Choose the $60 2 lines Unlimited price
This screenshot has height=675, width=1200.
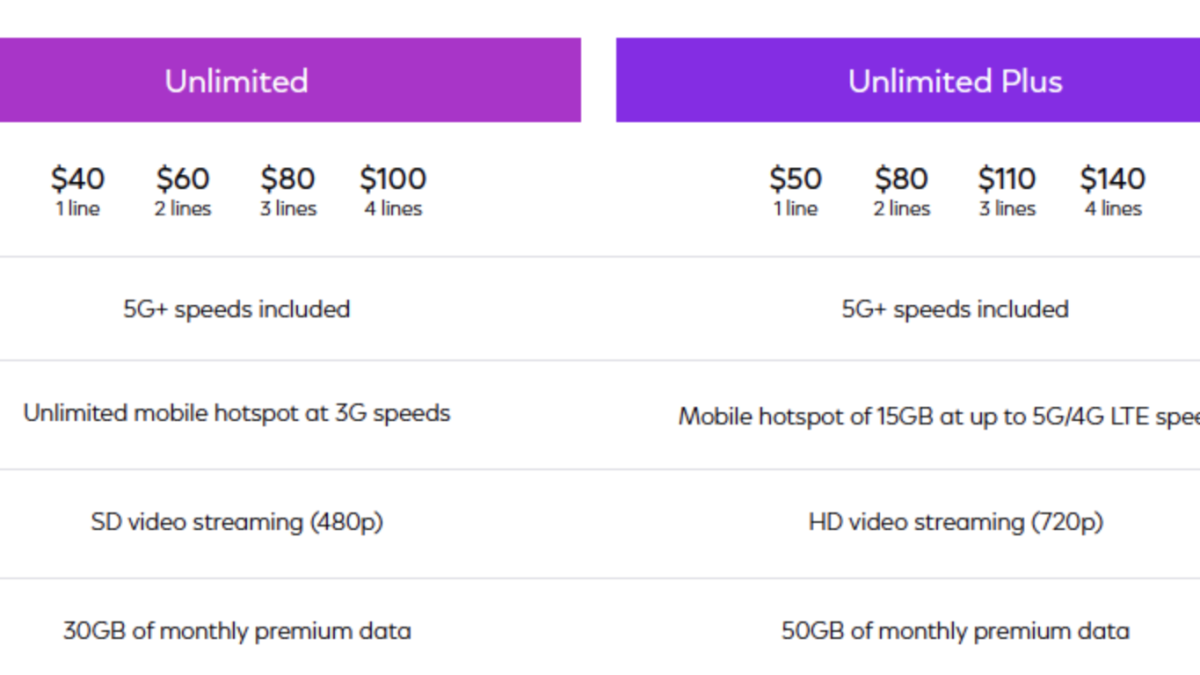click(183, 180)
